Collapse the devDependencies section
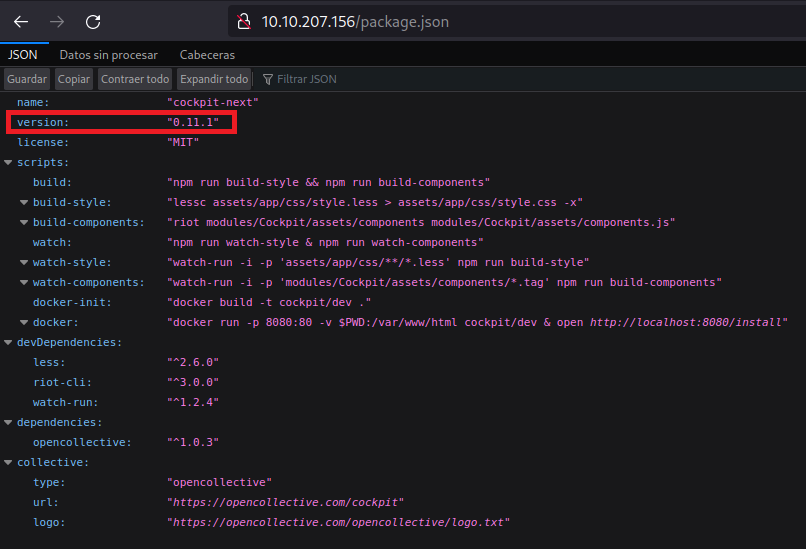Screen dimensions: 806x549 pos(9,343)
